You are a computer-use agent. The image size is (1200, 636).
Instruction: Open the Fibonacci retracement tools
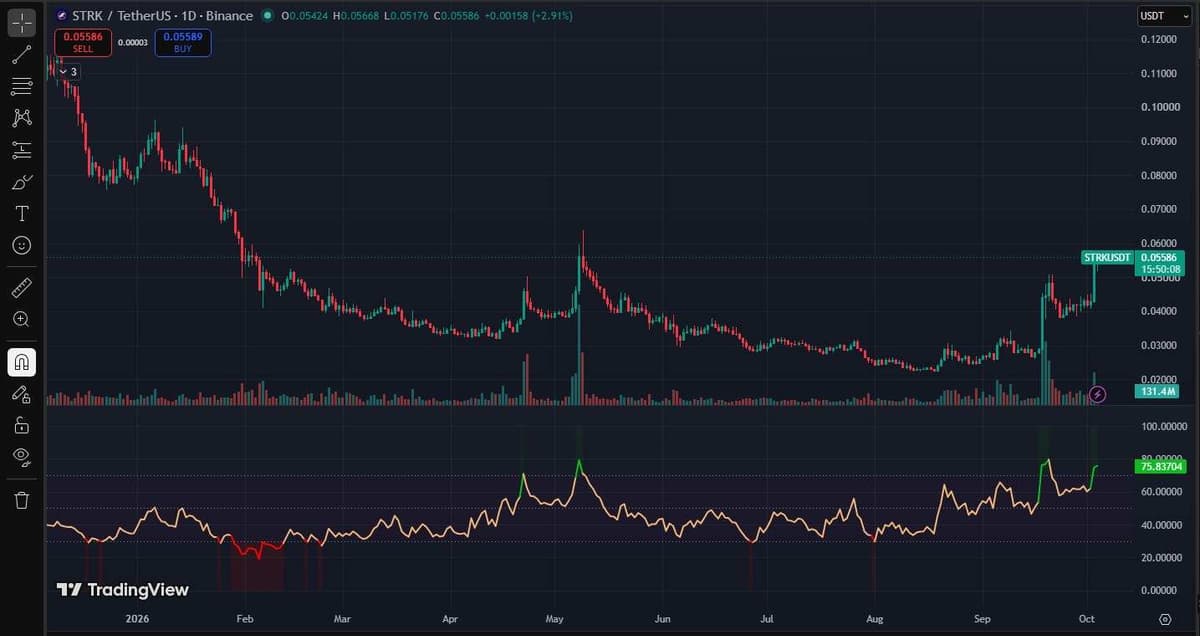coord(22,86)
